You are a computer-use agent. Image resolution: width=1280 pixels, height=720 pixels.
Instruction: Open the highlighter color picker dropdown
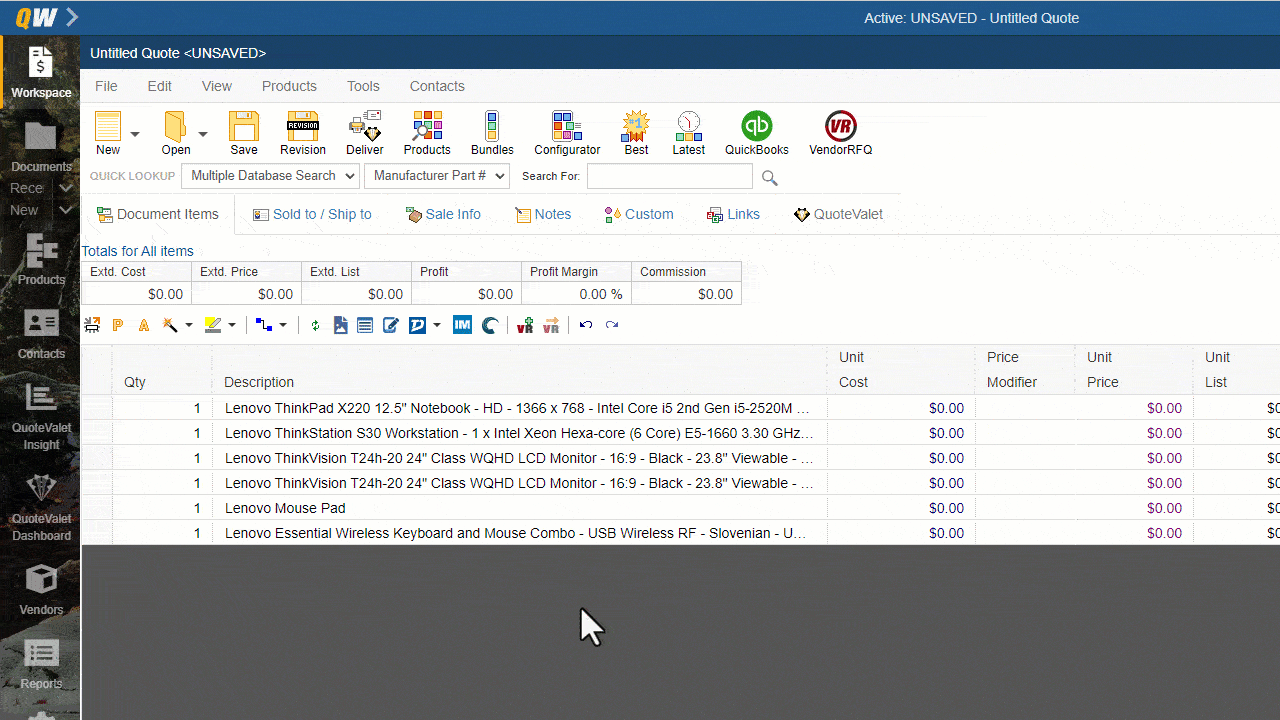(232, 325)
